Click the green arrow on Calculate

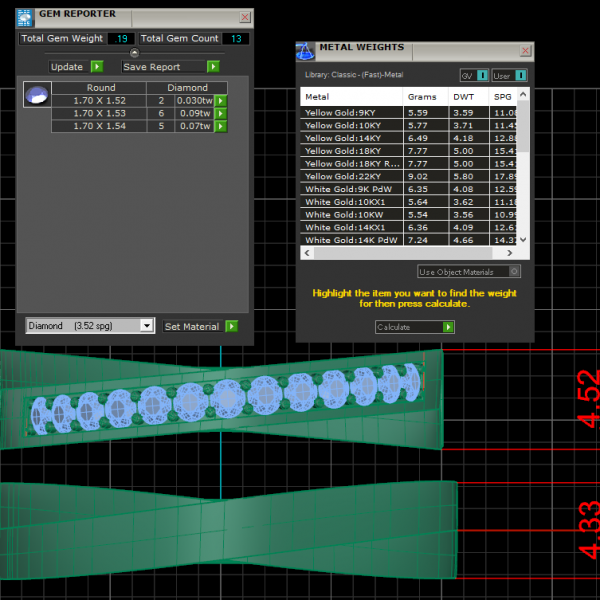coord(448,327)
